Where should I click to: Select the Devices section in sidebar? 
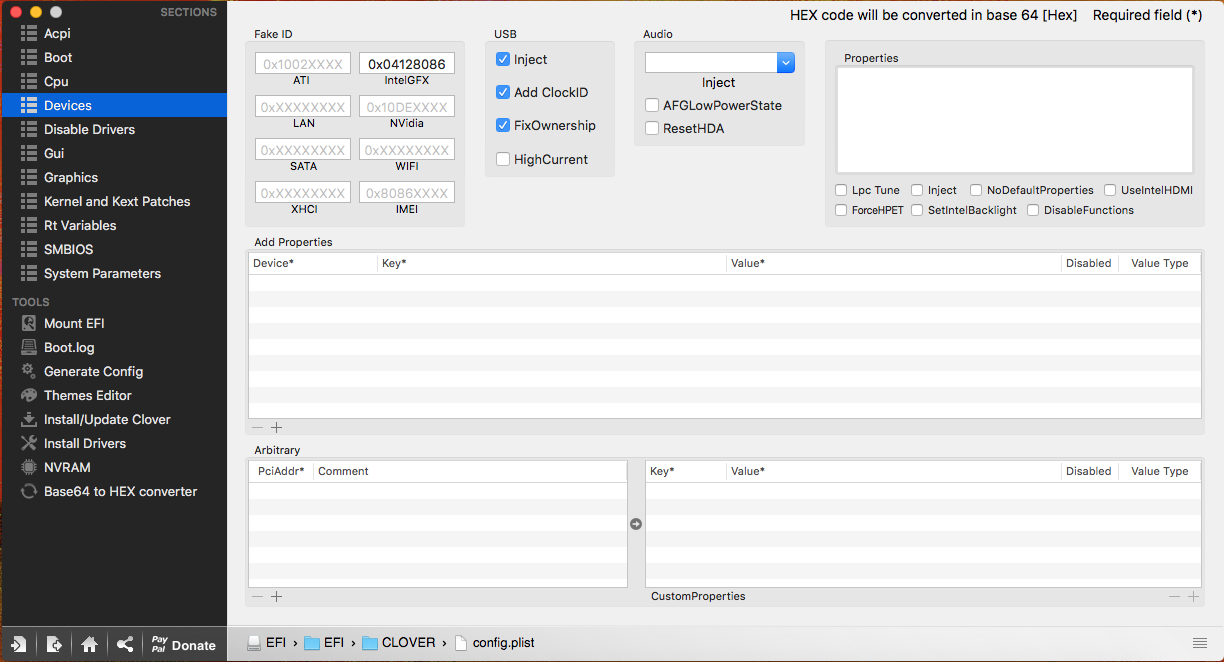click(x=113, y=105)
